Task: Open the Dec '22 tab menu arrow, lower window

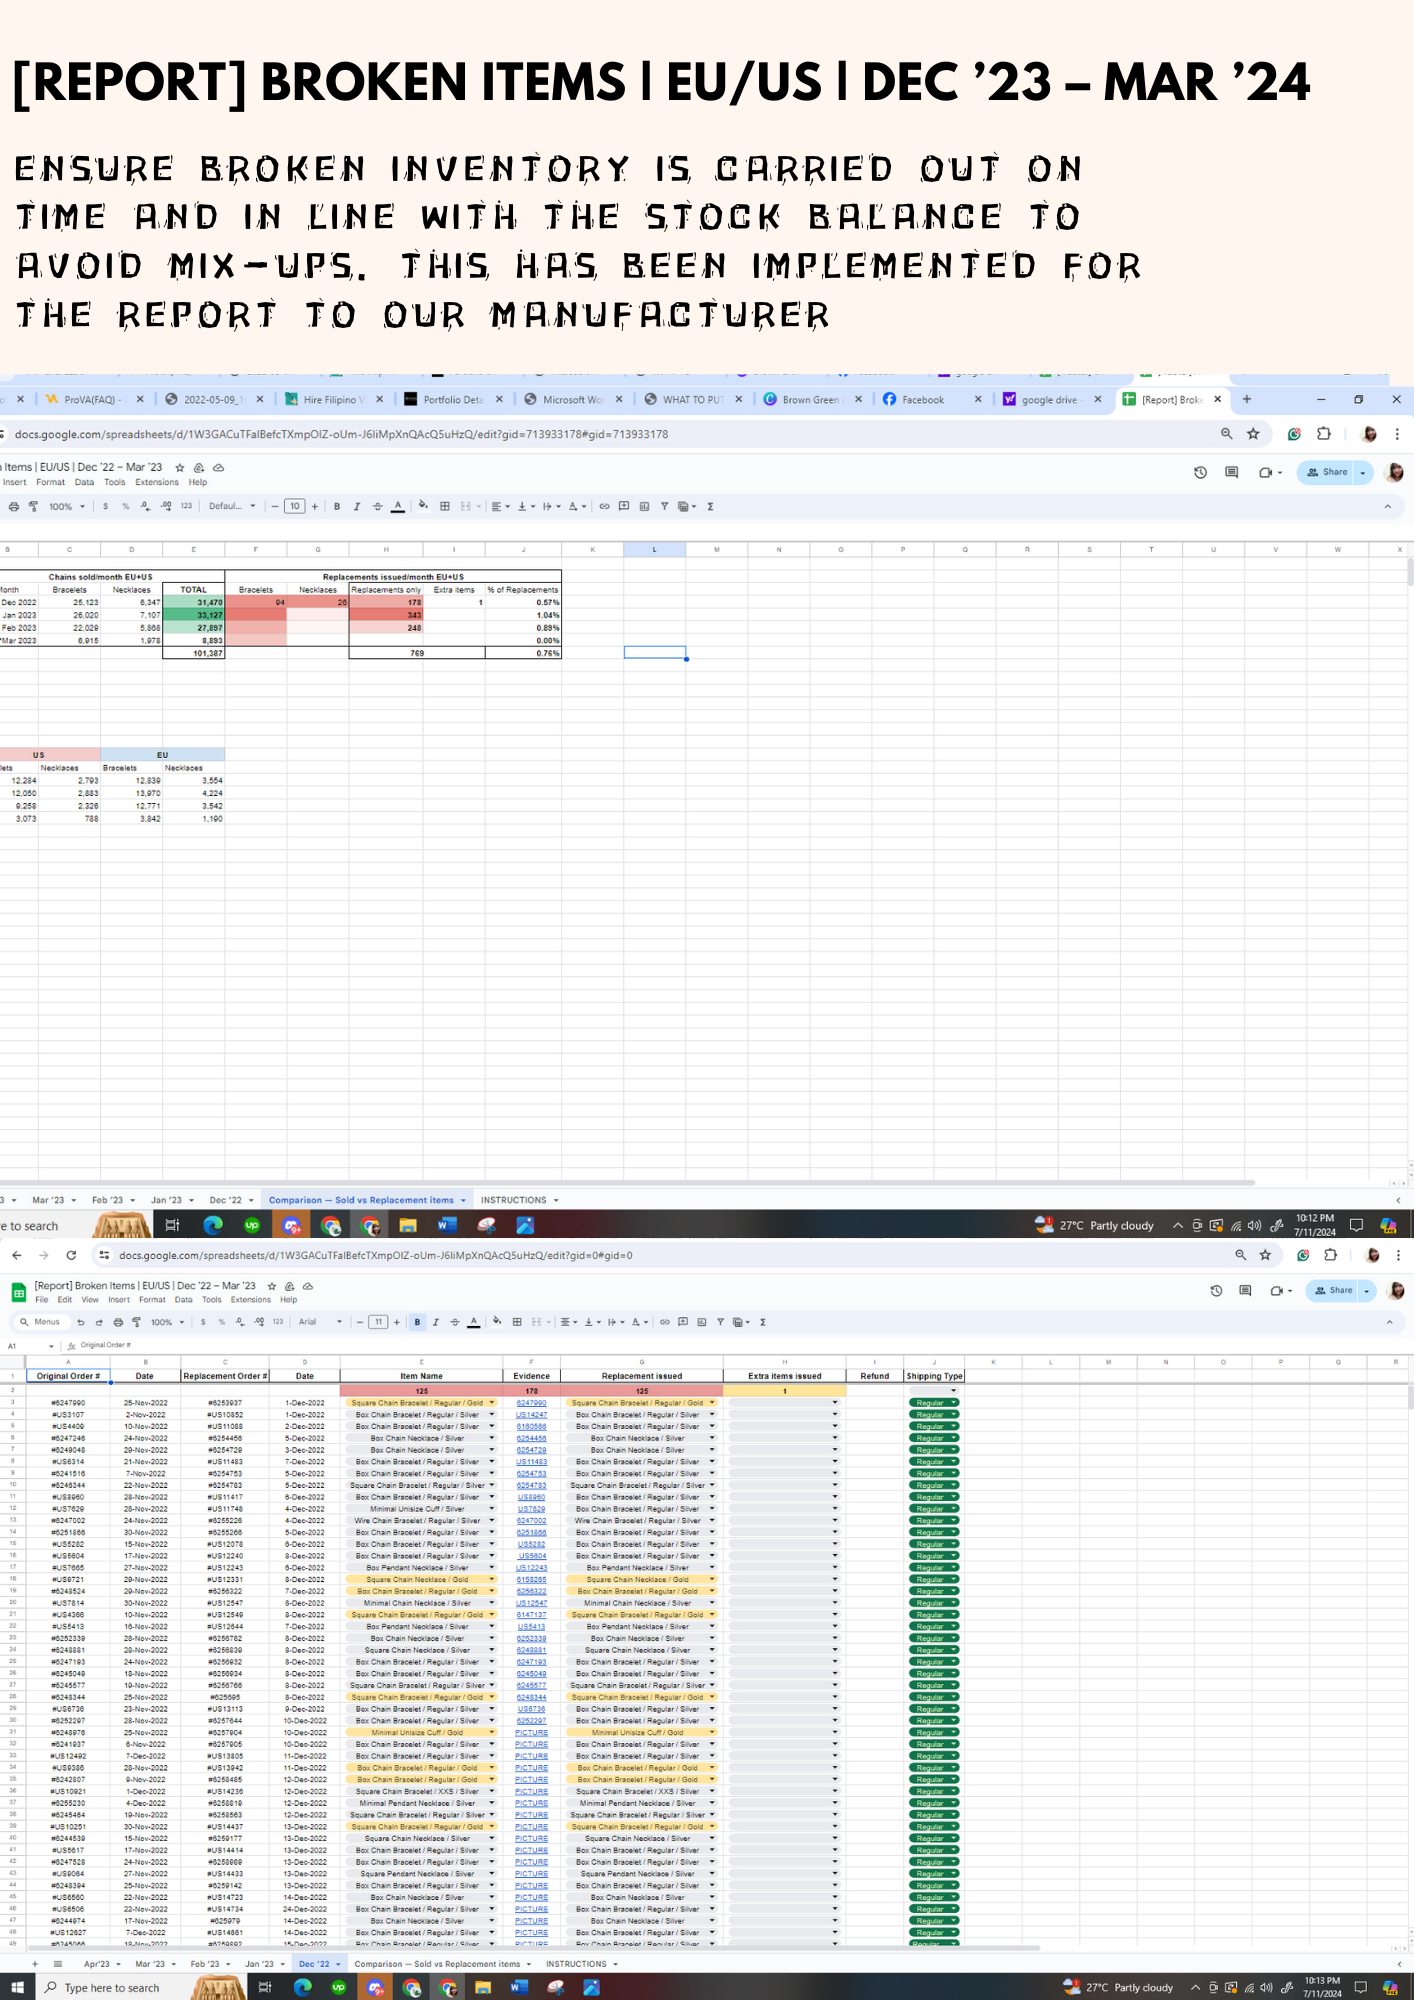Action: coord(339,1964)
